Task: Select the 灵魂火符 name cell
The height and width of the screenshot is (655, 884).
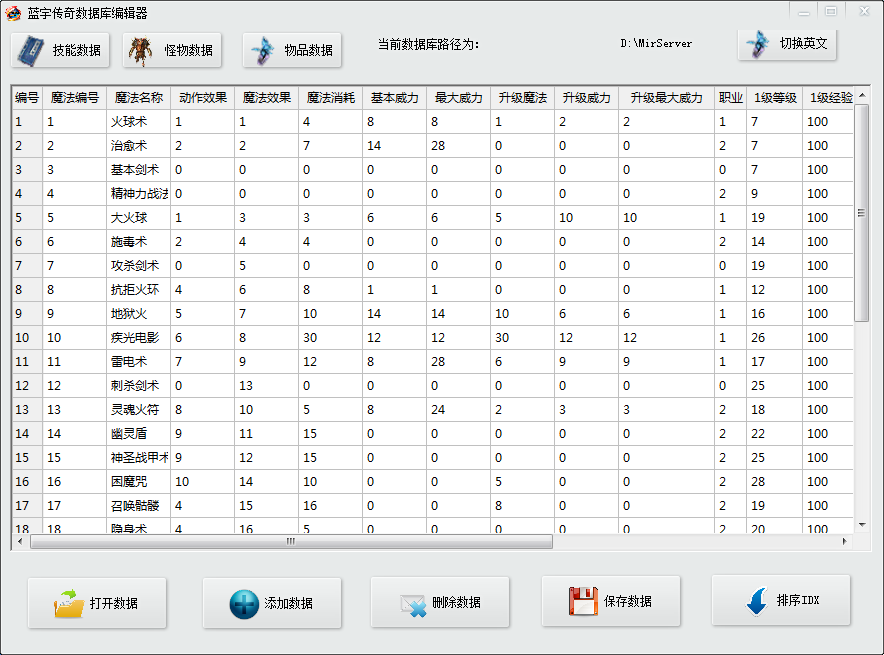Action: tap(138, 409)
